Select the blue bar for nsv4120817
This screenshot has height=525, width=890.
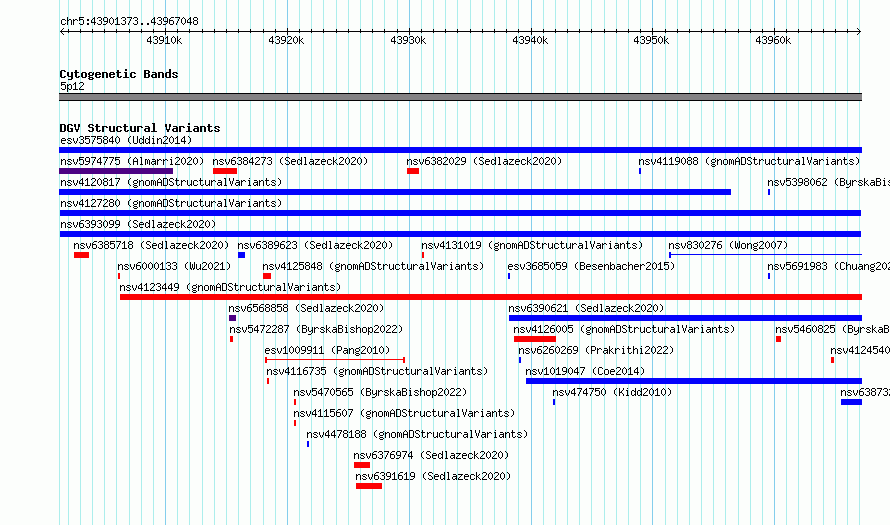pyautogui.click(x=395, y=192)
